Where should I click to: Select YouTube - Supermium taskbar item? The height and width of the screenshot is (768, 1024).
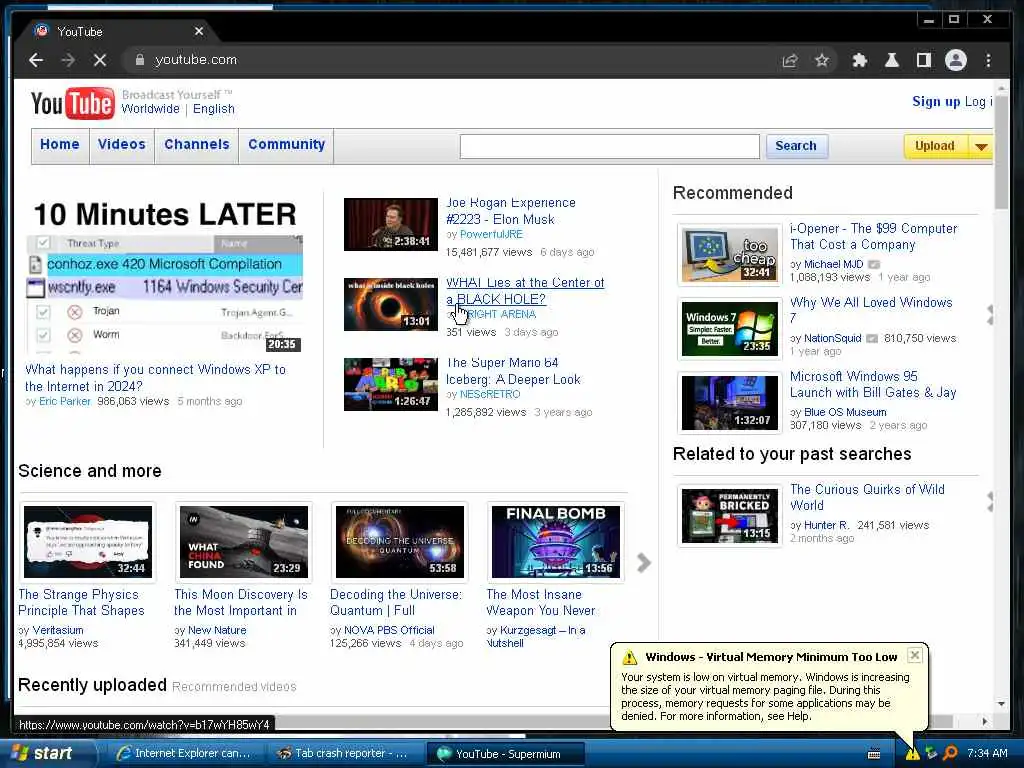tap(504, 754)
